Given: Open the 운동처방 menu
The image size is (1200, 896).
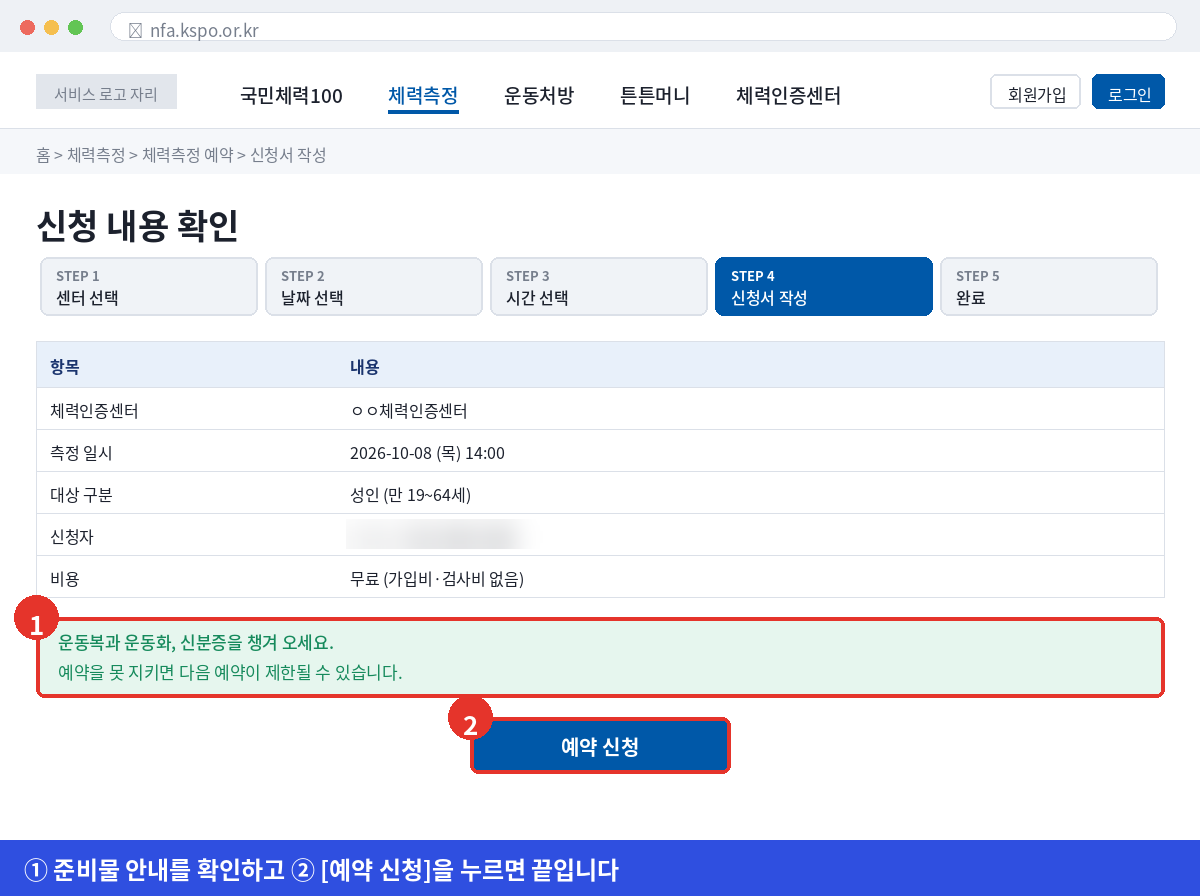Looking at the screenshot, I should pos(539,96).
